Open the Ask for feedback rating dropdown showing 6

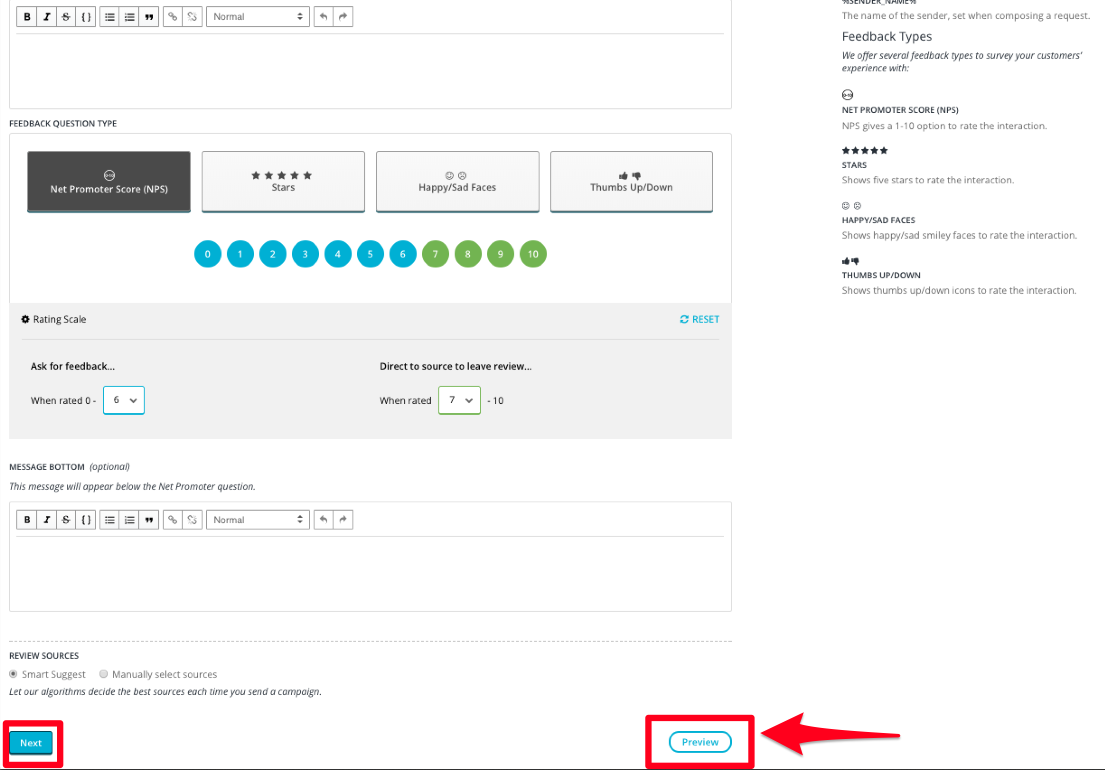(124, 400)
